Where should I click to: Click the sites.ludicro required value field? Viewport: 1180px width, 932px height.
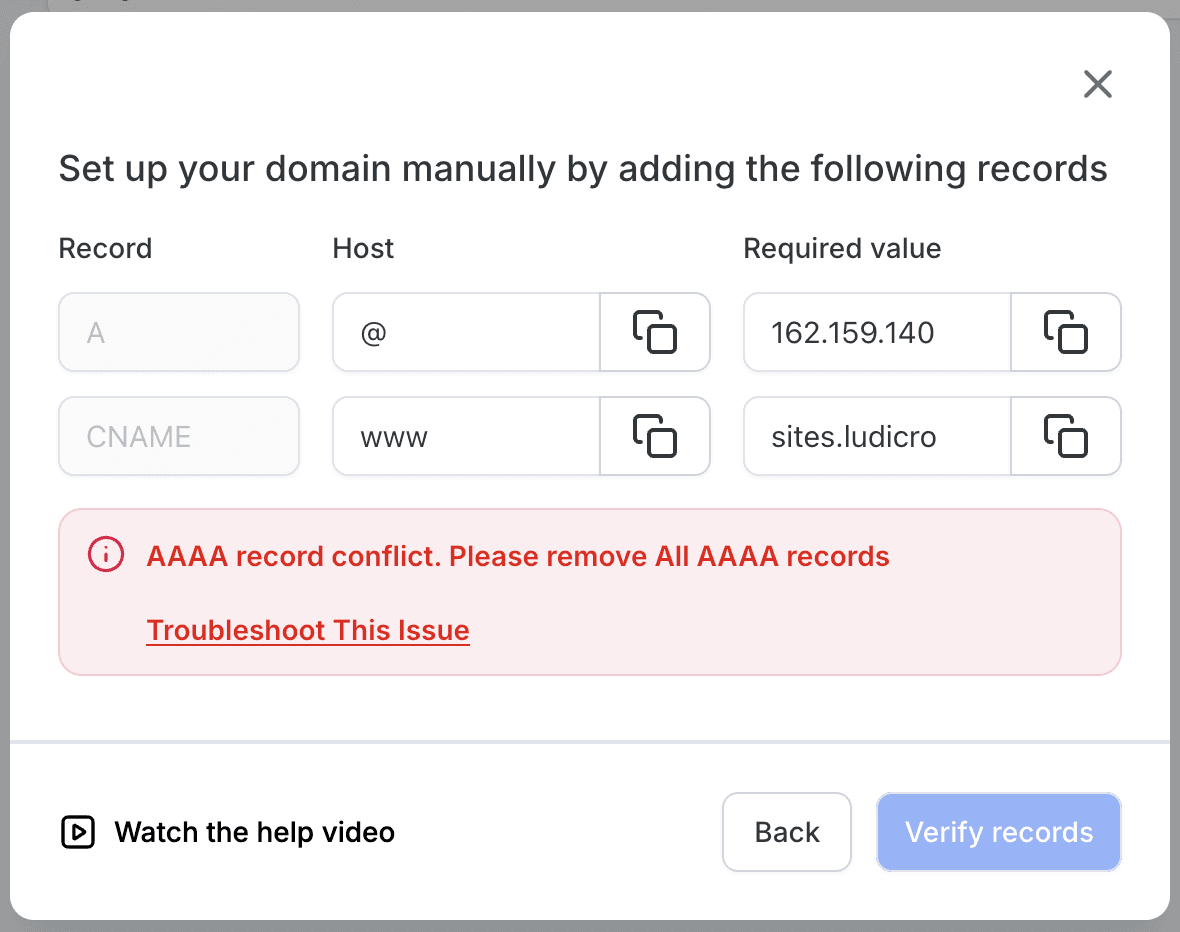point(877,436)
